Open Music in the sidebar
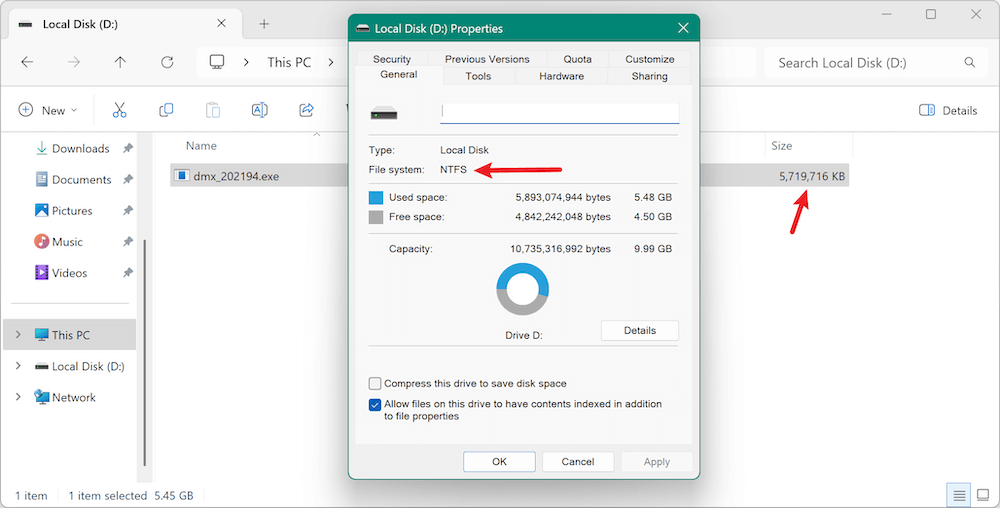The width and height of the screenshot is (1000, 508). click(x=68, y=242)
